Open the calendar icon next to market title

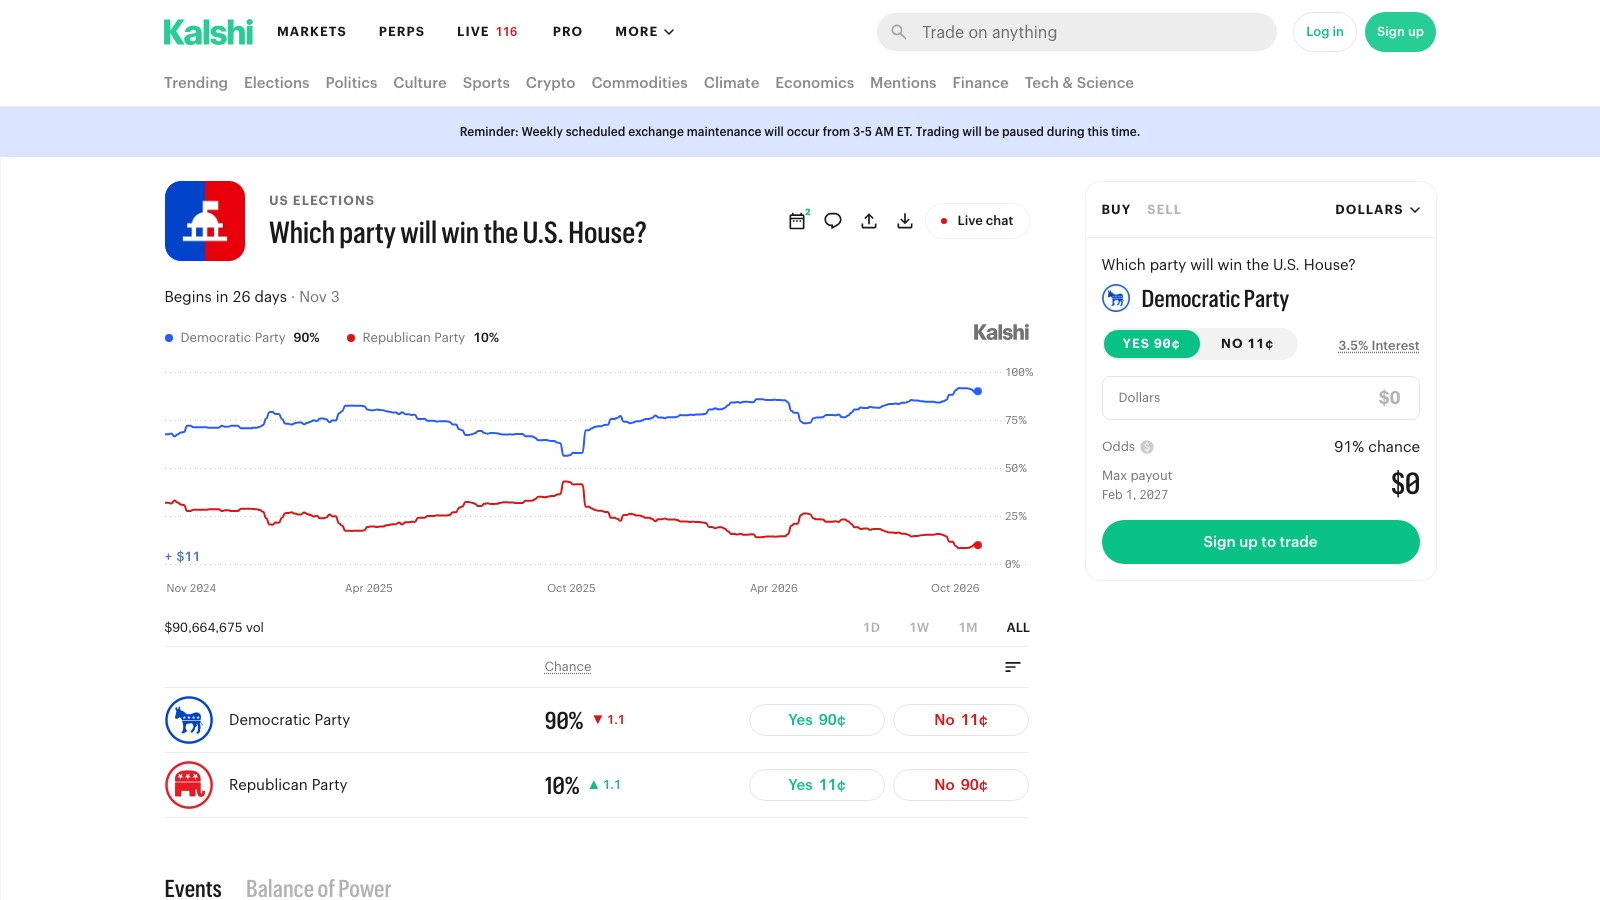point(797,221)
